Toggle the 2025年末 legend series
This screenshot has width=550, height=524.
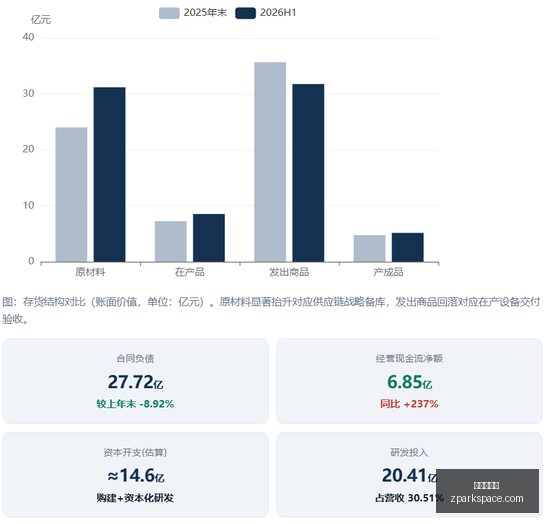[x=193, y=13]
